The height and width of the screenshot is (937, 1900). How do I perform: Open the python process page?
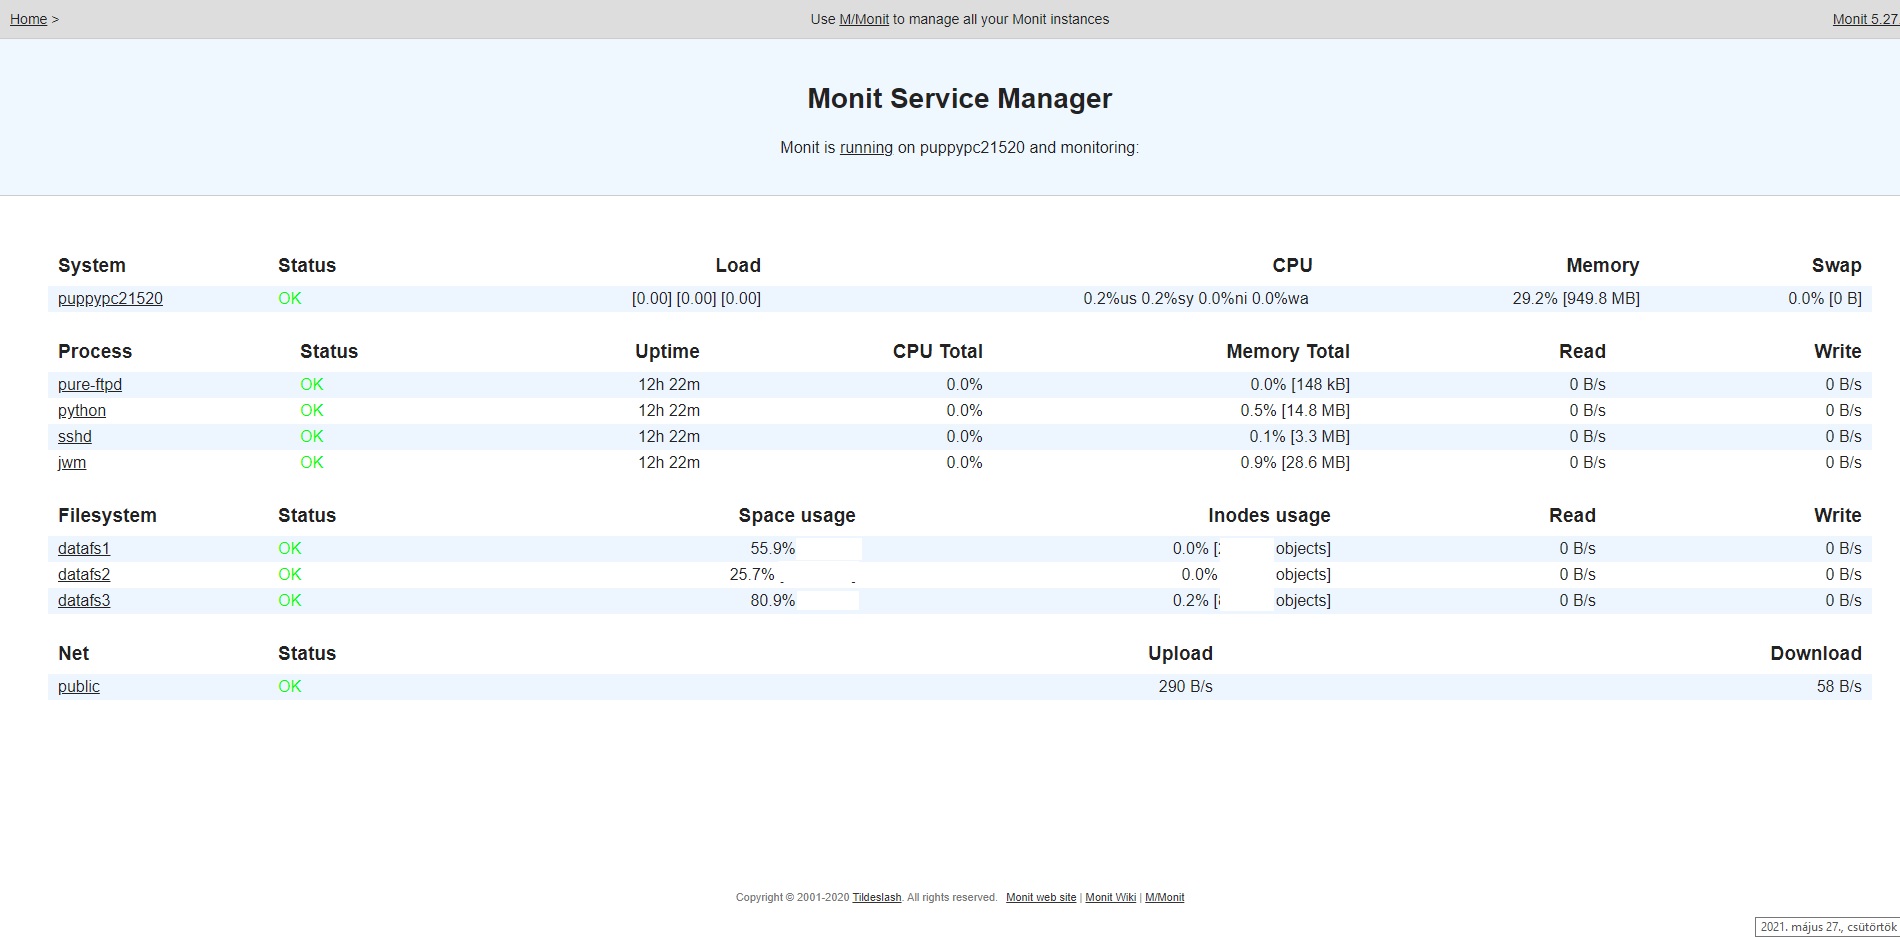pos(82,410)
